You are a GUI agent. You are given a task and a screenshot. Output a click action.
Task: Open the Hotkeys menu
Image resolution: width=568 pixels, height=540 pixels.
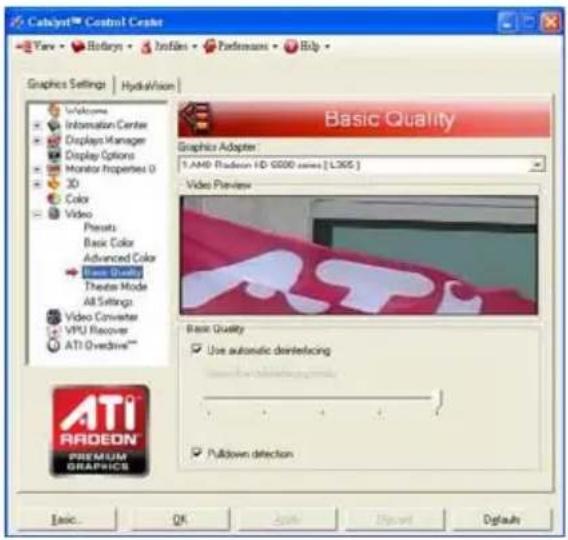tap(102, 46)
